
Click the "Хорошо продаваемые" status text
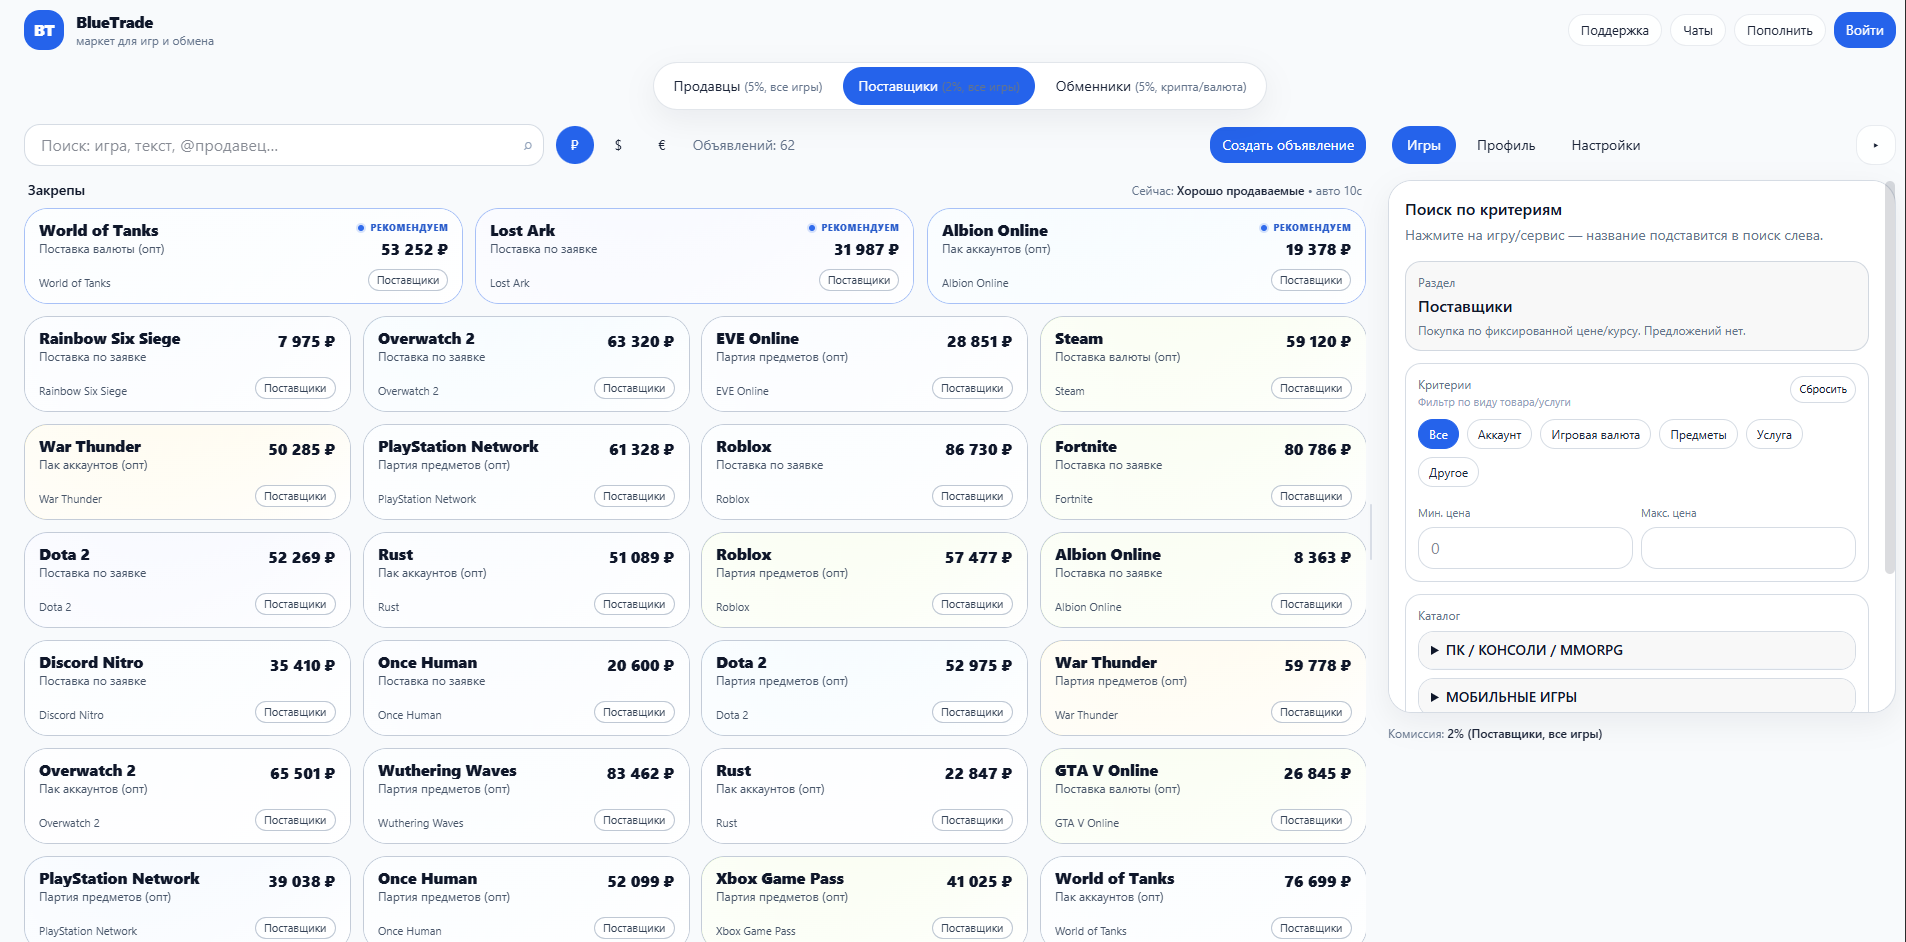tap(1240, 191)
